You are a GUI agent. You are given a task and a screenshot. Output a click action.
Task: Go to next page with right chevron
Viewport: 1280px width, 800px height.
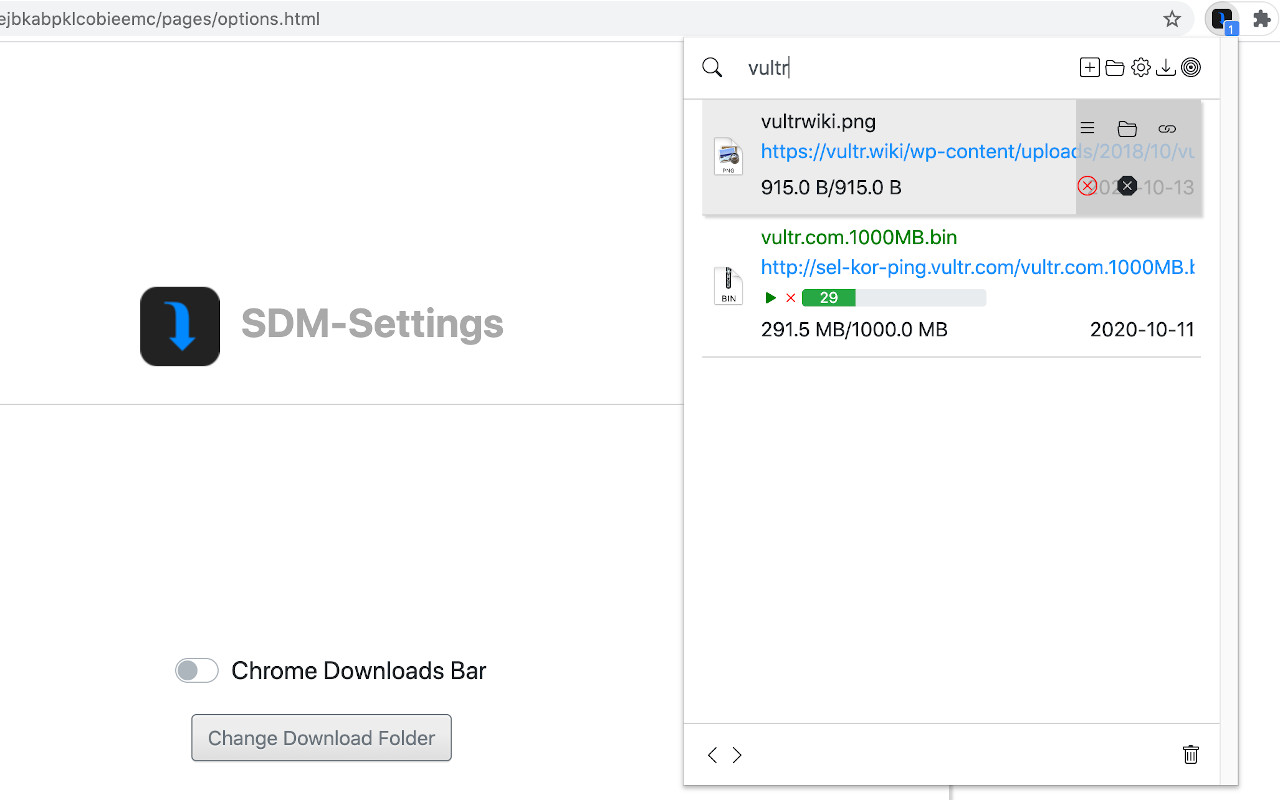pyautogui.click(x=737, y=755)
